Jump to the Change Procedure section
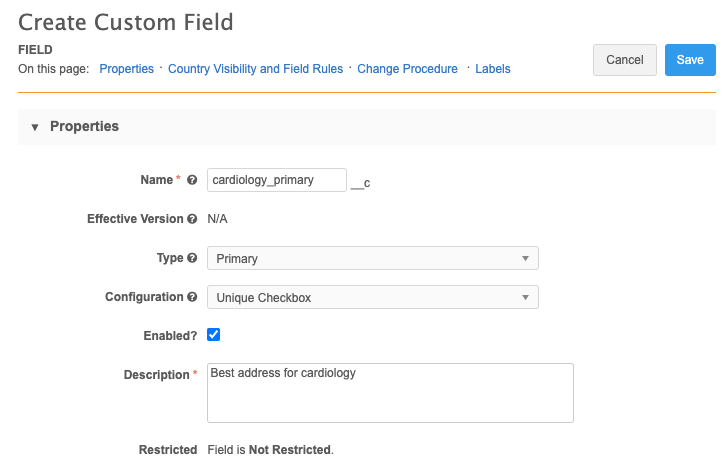Viewport: 726px width, 468px height. pos(407,69)
